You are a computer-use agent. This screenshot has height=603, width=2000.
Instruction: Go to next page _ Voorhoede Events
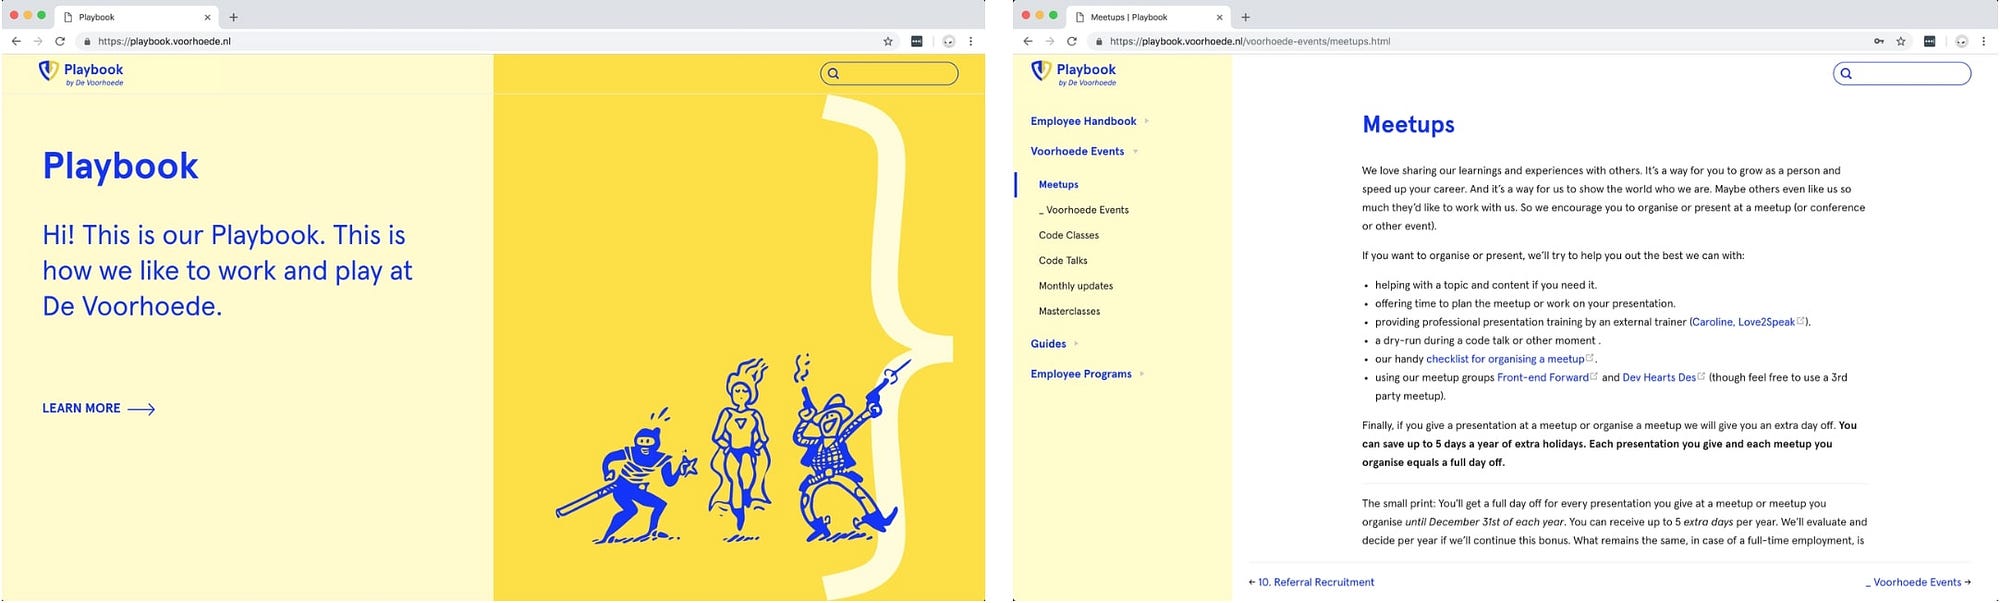tap(1918, 582)
